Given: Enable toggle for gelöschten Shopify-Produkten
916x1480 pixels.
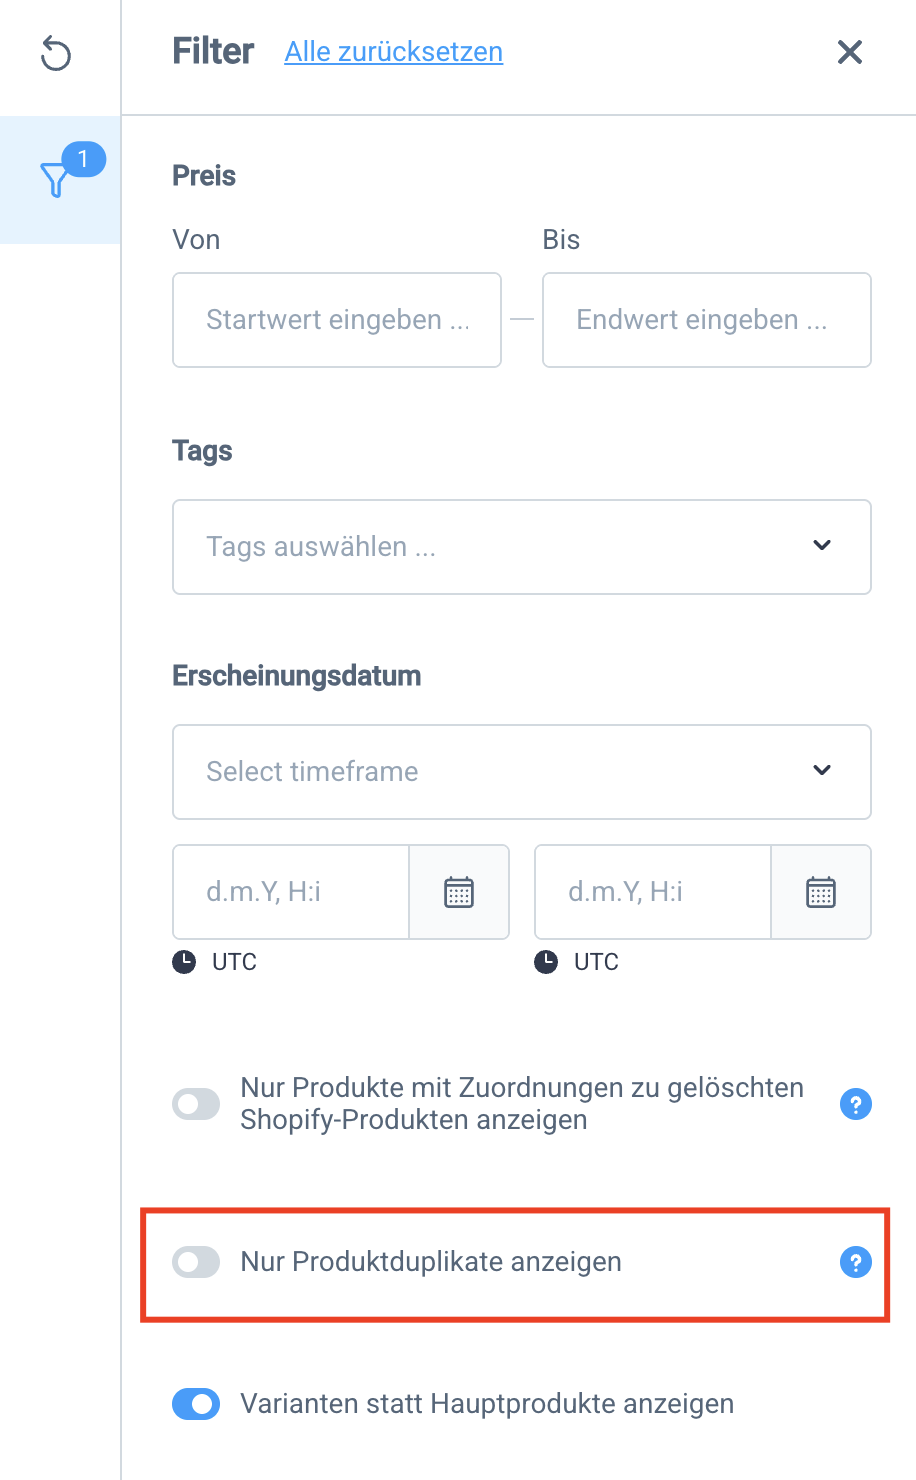Looking at the screenshot, I should coord(196,1104).
